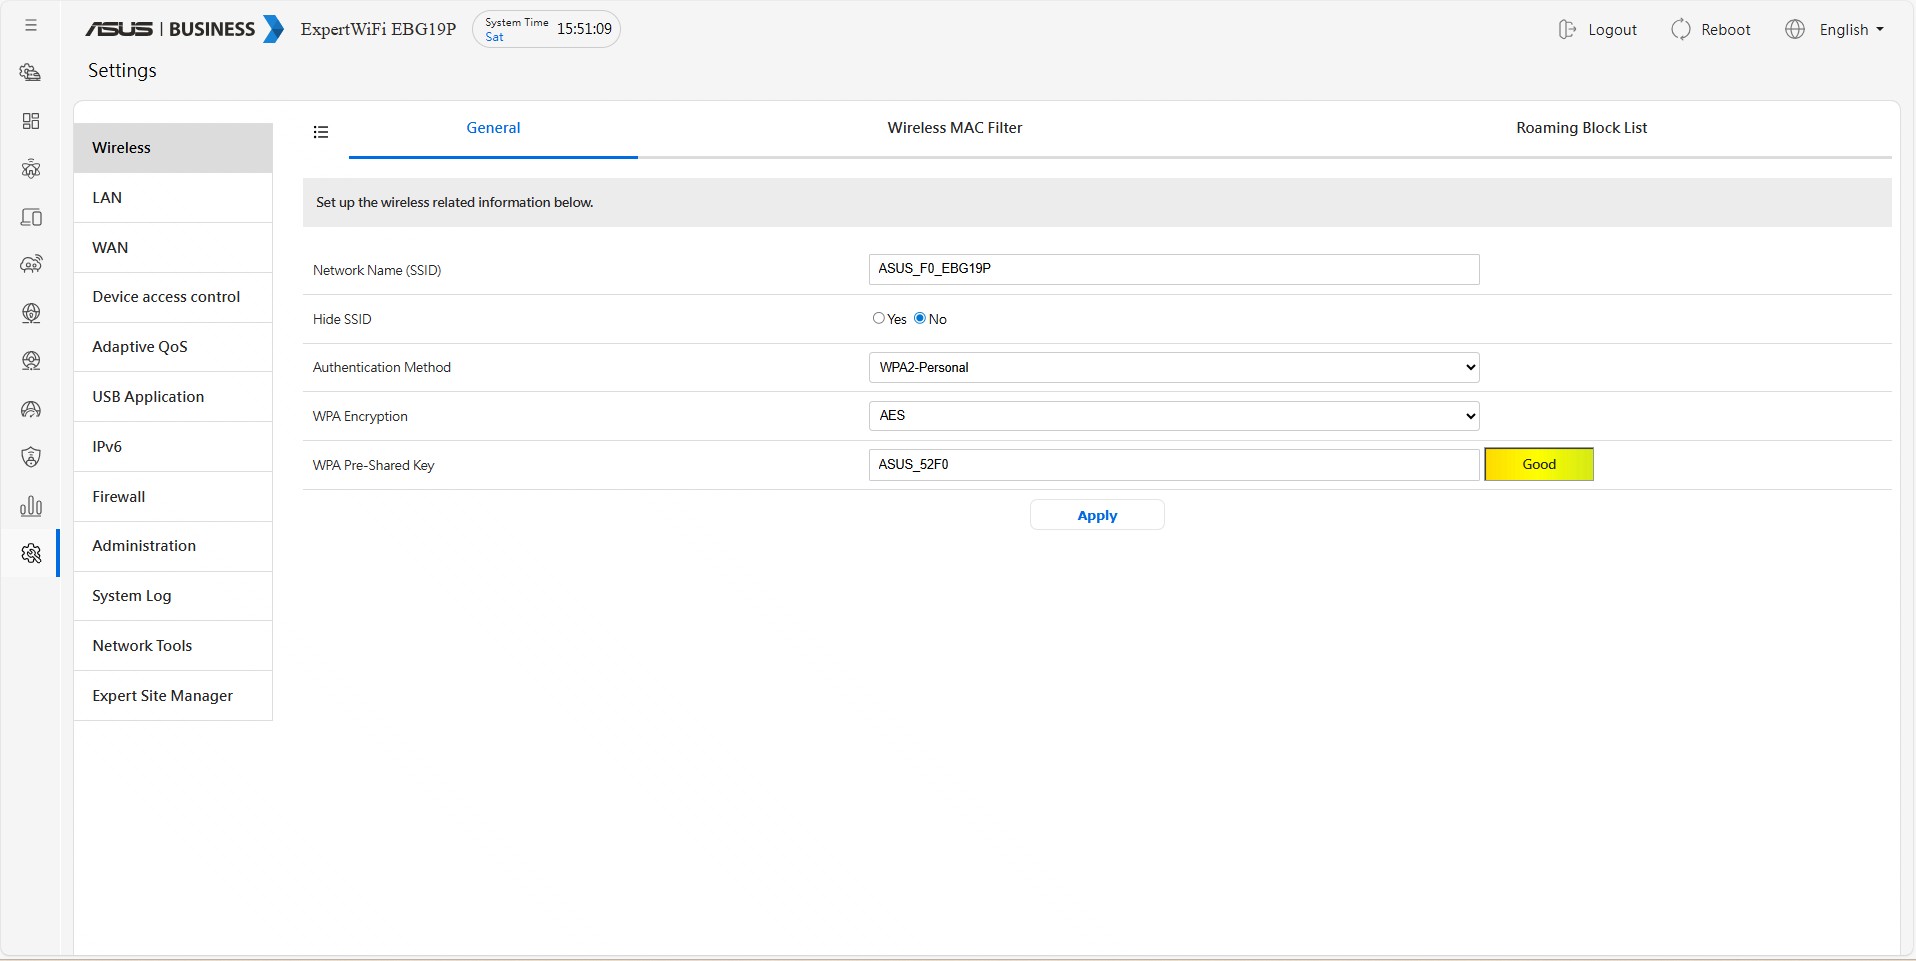
Task: Open the WAN settings section
Action: pos(173,248)
